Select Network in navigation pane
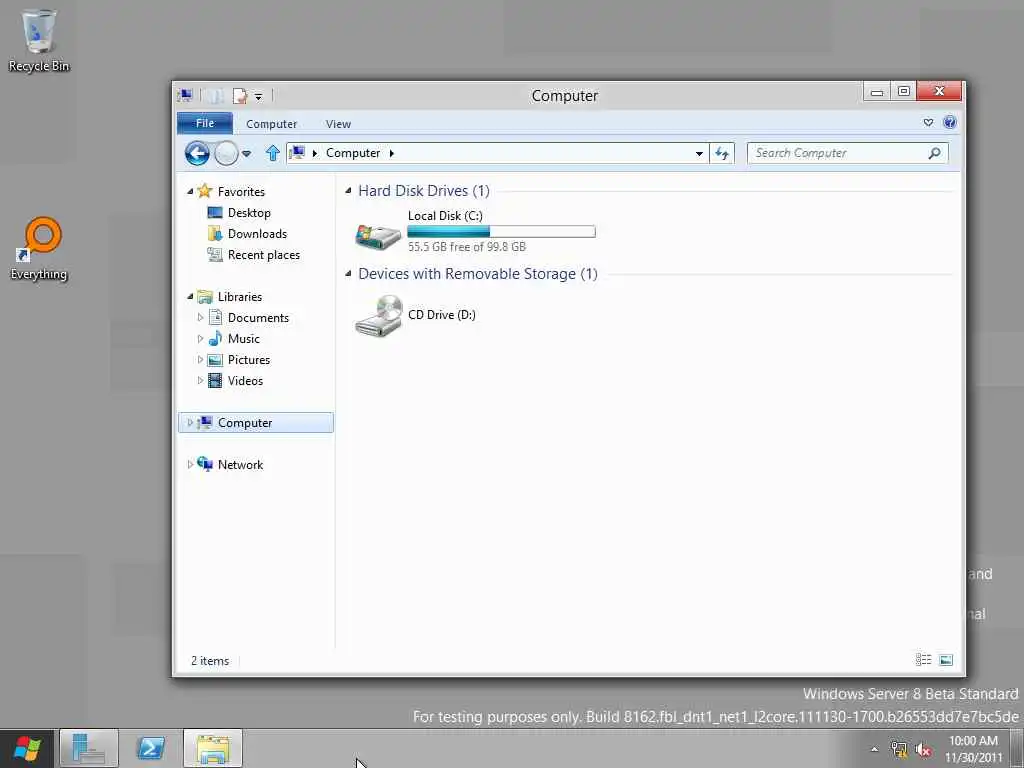1024x768 pixels. coord(240,464)
